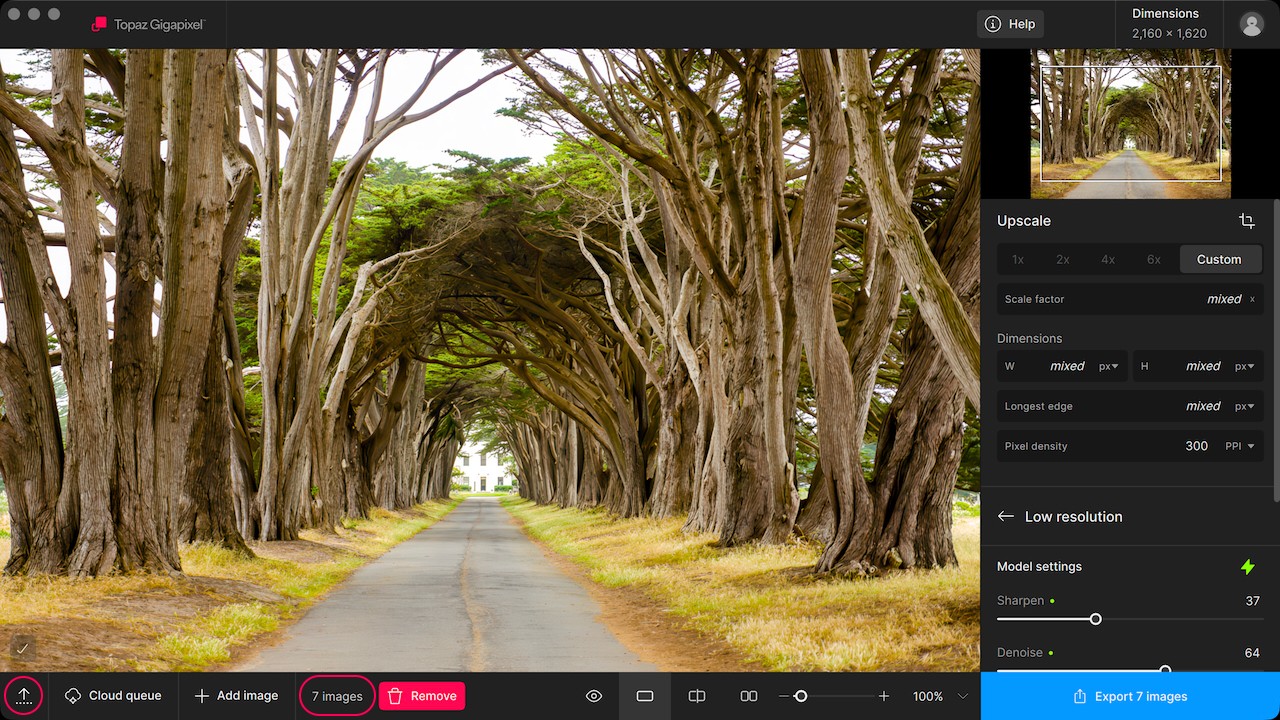Image resolution: width=1280 pixels, height=720 pixels.
Task: Open the user account avatar
Action: (x=1251, y=24)
